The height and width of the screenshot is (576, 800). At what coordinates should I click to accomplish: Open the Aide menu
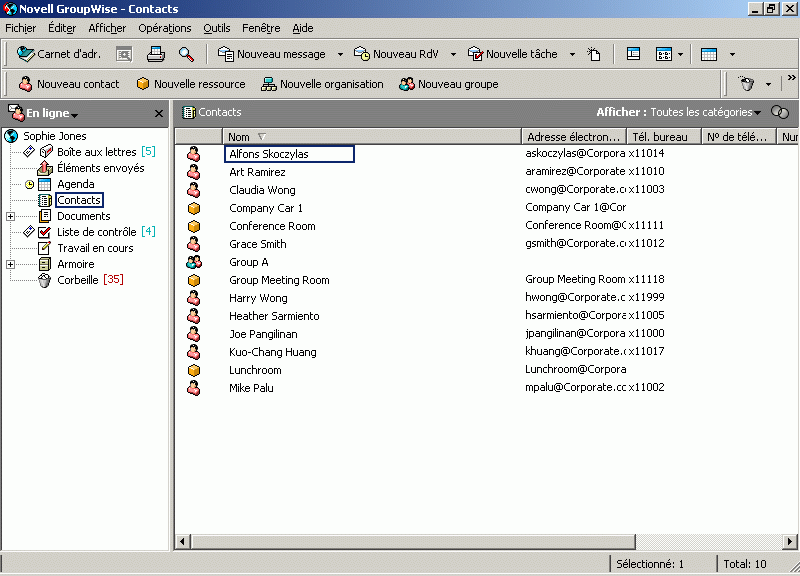303,28
